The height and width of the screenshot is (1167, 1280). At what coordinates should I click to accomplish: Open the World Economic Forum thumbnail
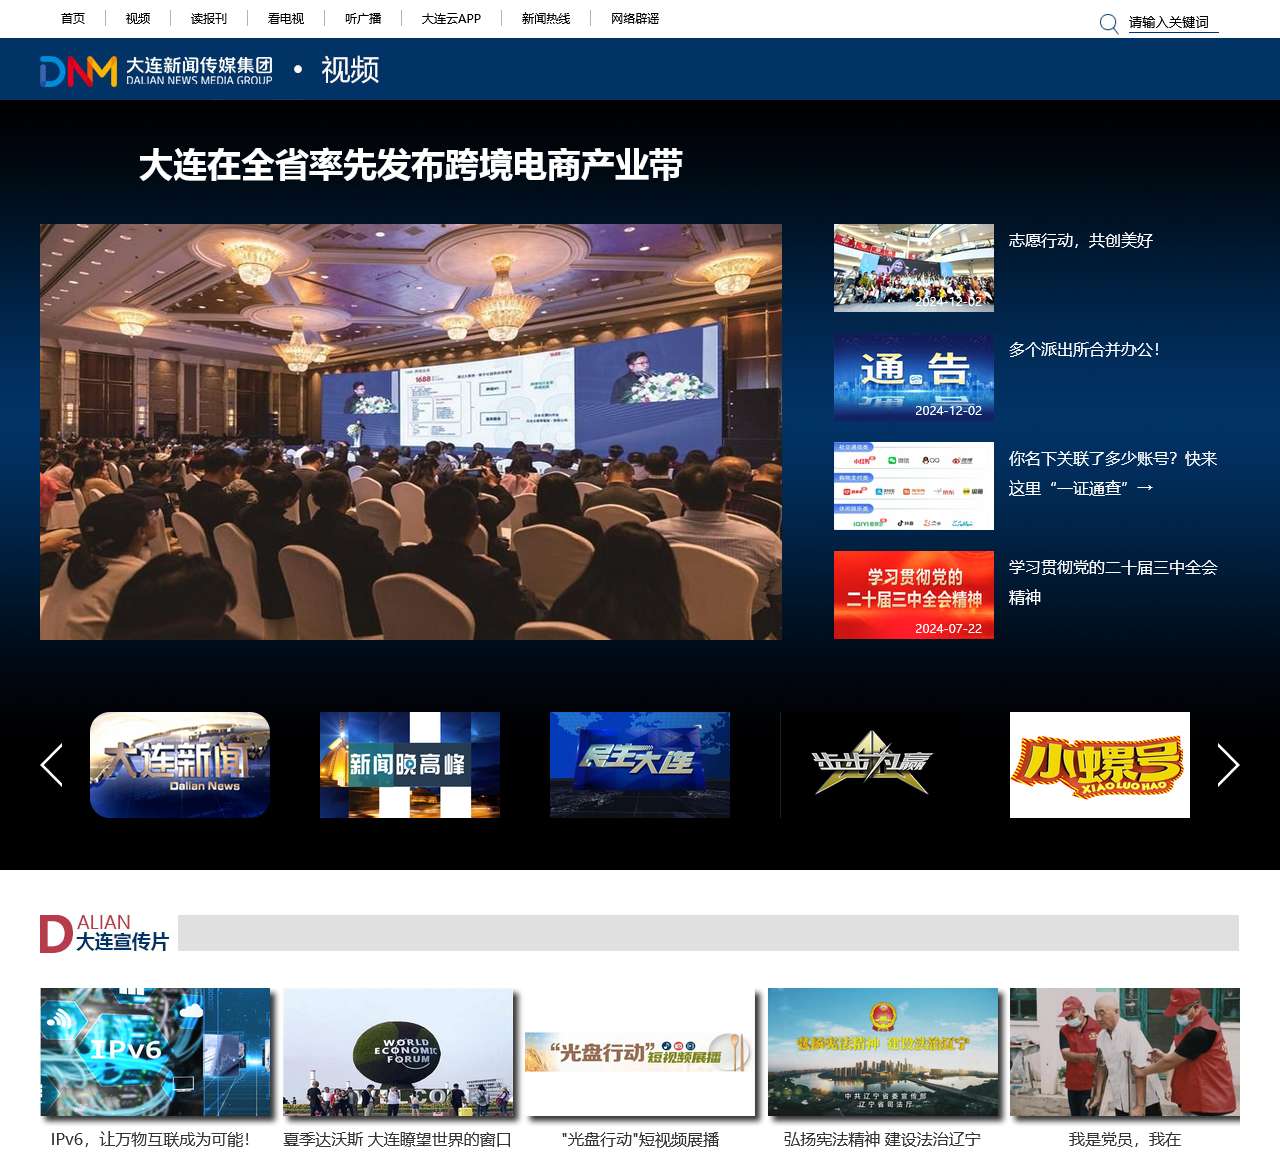coord(398,1052)
